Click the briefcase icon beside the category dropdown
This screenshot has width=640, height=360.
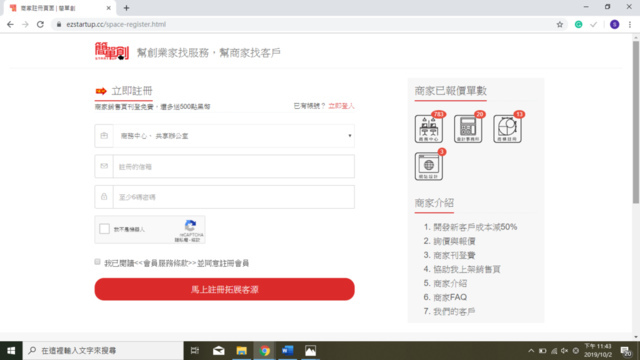pos(104,136)
